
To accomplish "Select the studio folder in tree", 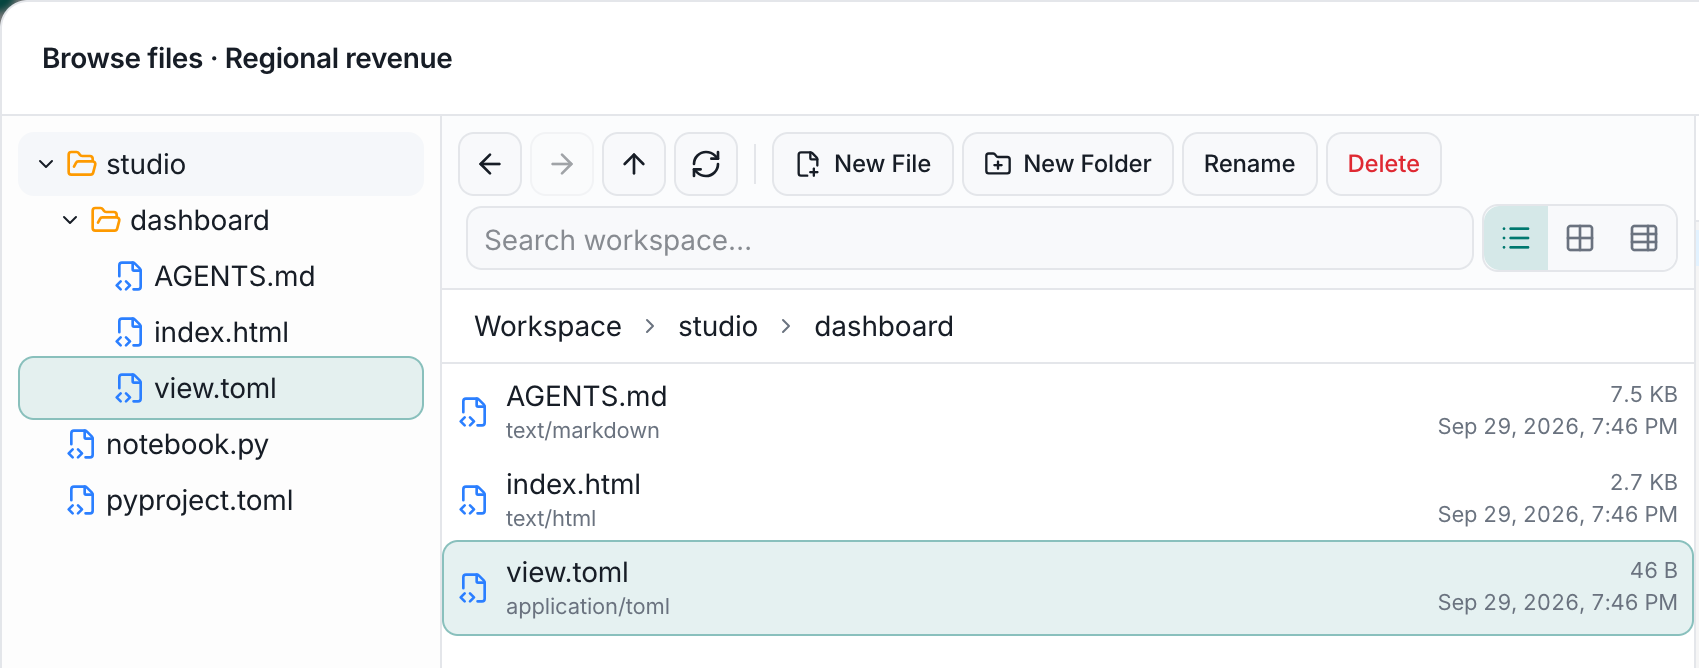I will point(221,164).
